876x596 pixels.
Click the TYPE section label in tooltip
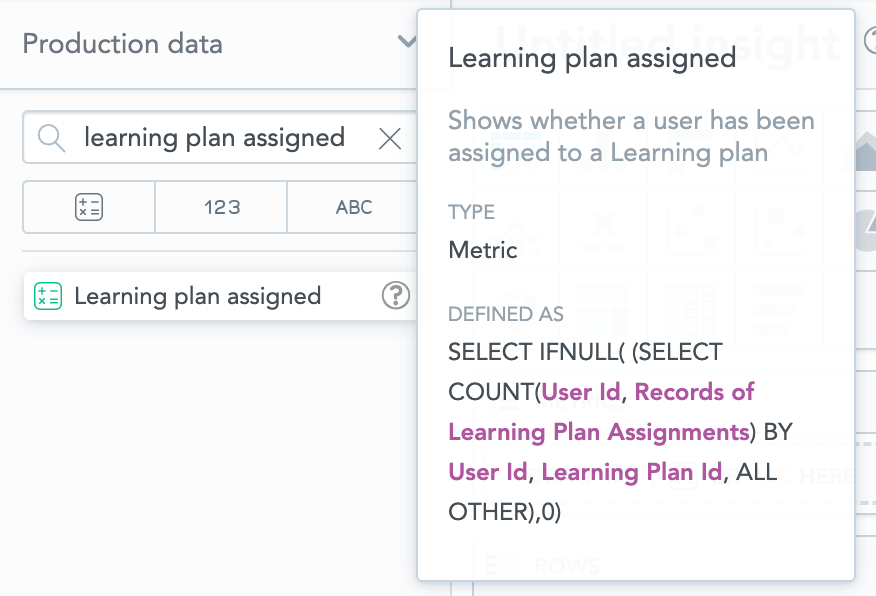coord(471,212)
